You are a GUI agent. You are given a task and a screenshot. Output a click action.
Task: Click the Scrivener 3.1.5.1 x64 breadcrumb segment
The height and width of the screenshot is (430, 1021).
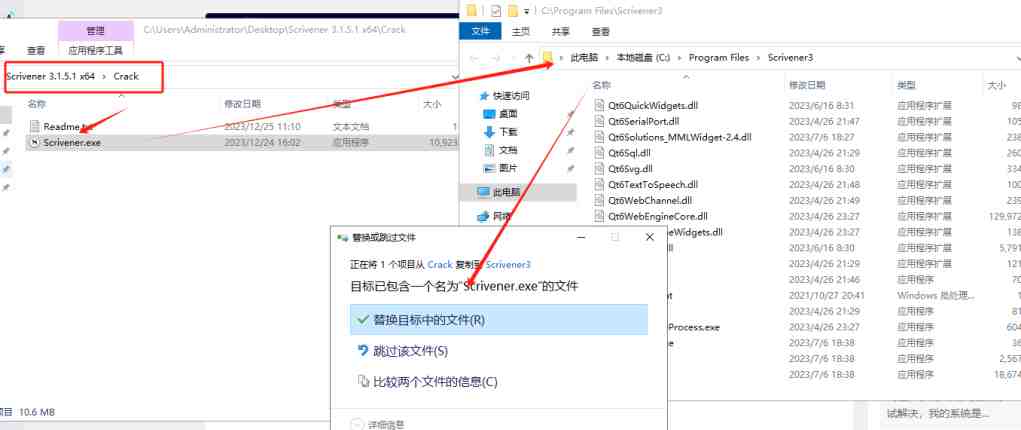click(x=51, y=76)
